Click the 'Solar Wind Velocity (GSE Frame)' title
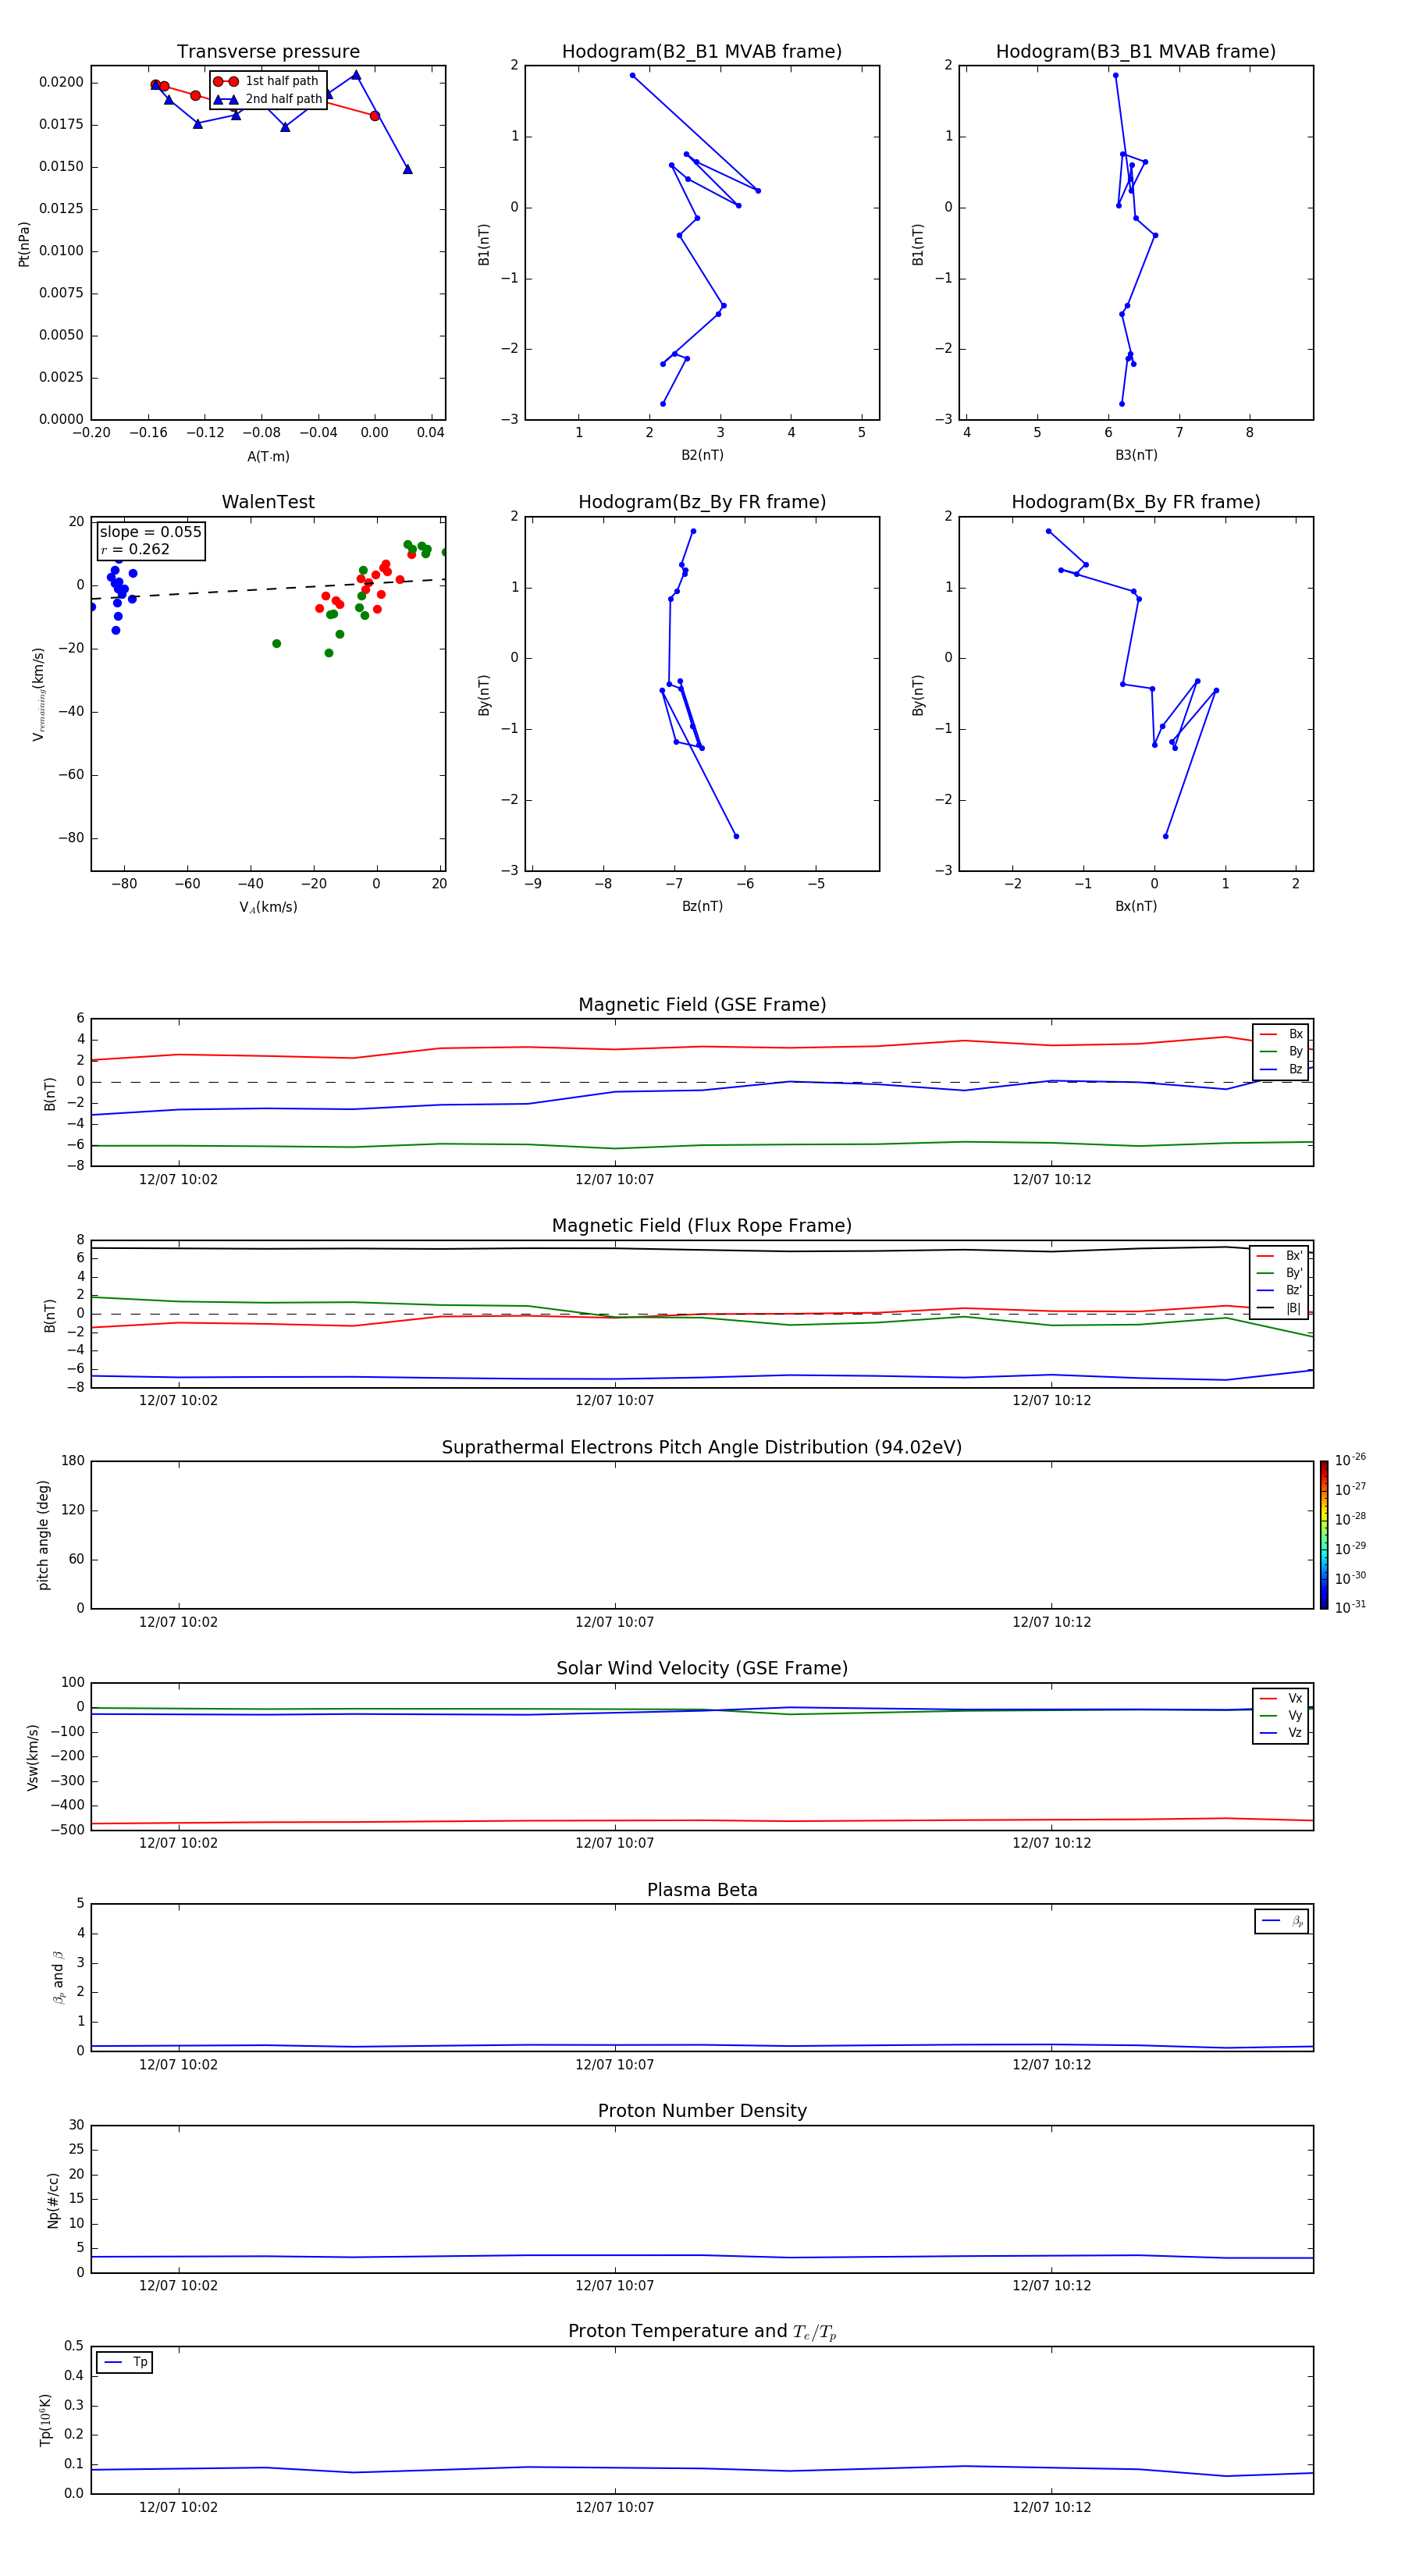 tap(702, 1668)
